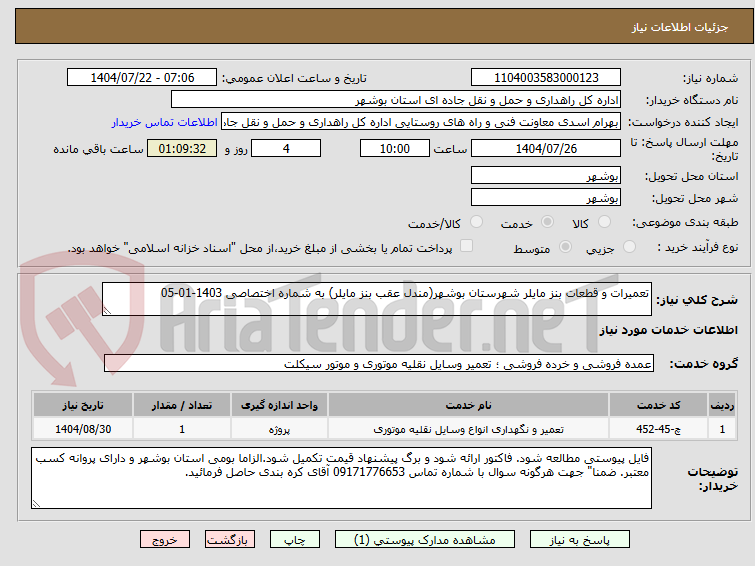Click the buyer organization name field
The height and width of the screenshot is (566, 755).
(396, 100)
